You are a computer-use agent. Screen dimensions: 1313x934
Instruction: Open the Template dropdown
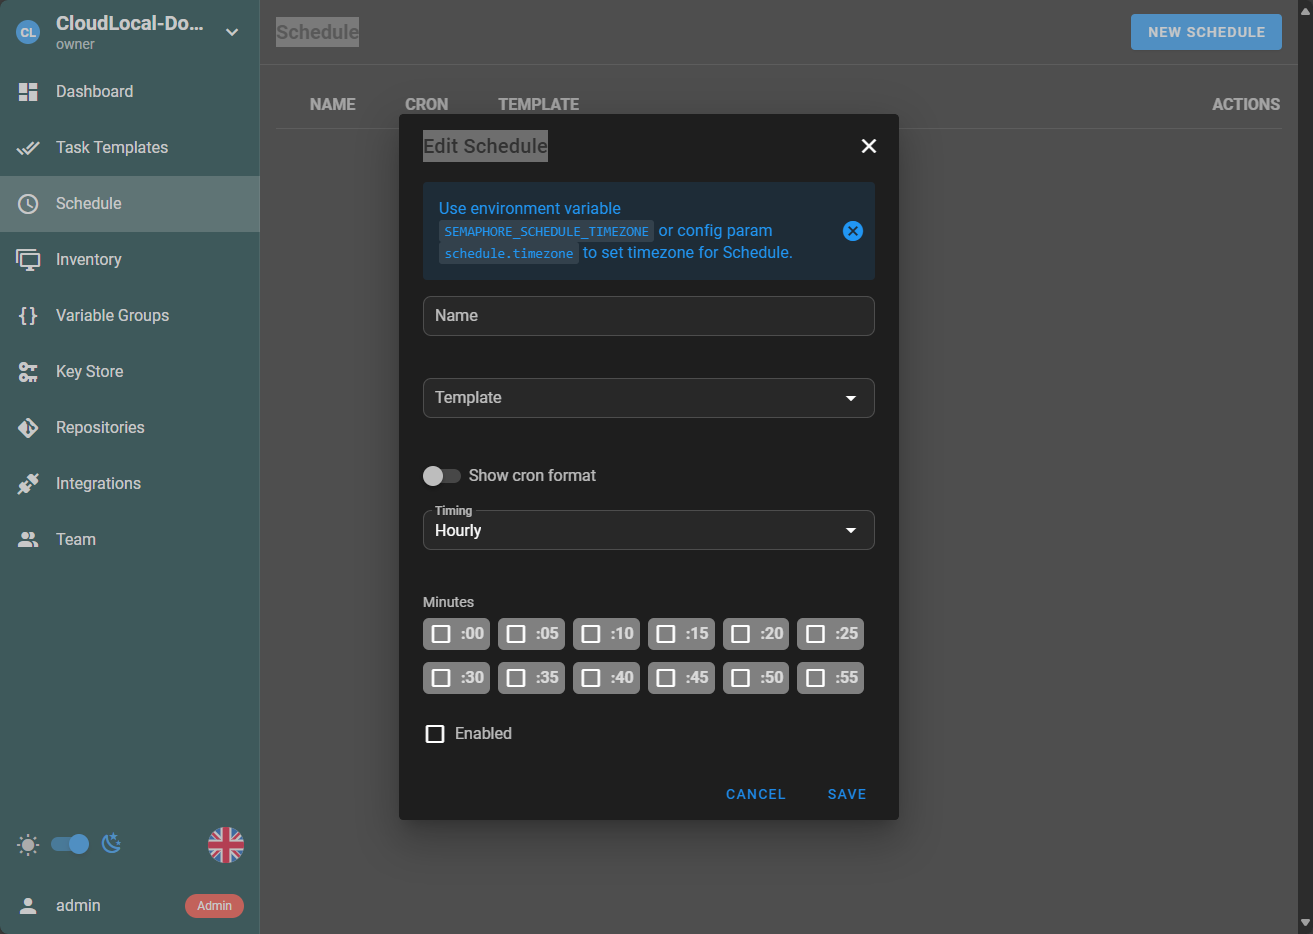pos(649,398)
